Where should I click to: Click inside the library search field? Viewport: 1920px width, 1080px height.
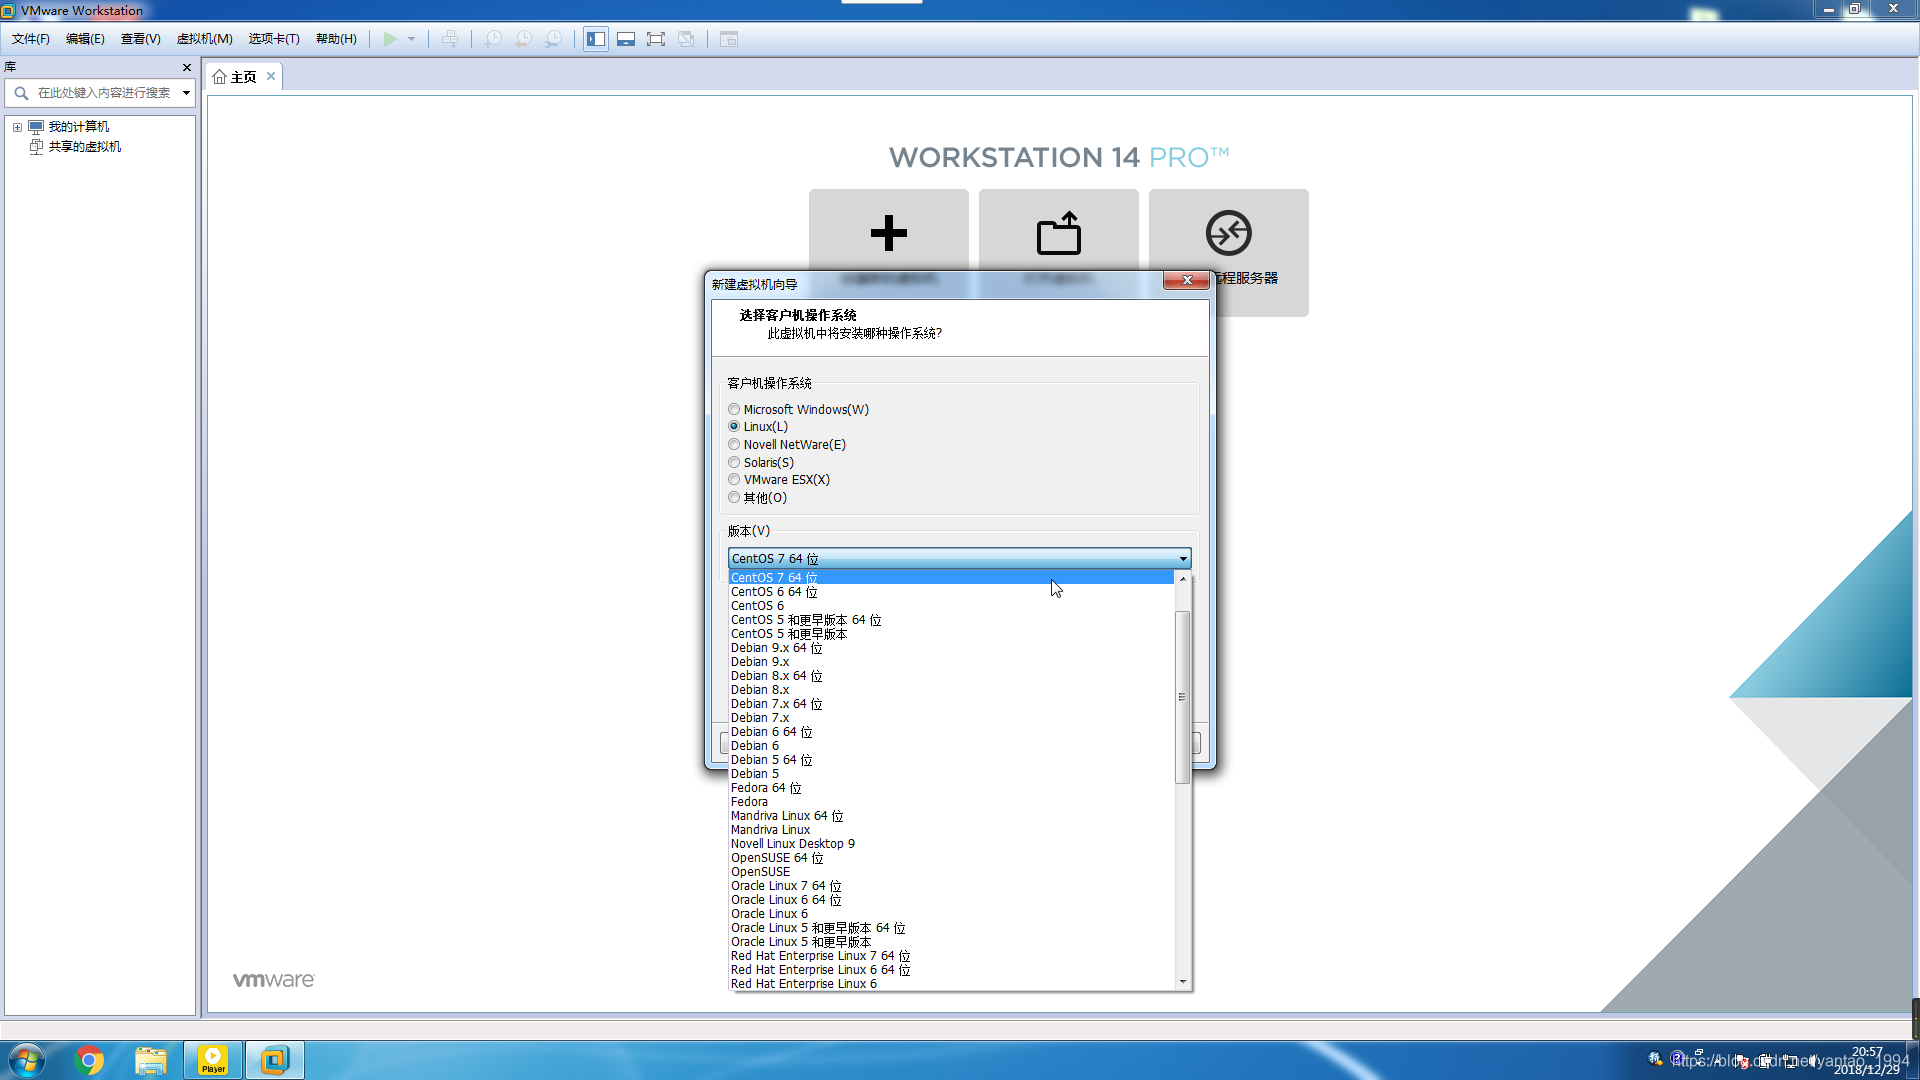pyautogui.click(x=104, y=93)
